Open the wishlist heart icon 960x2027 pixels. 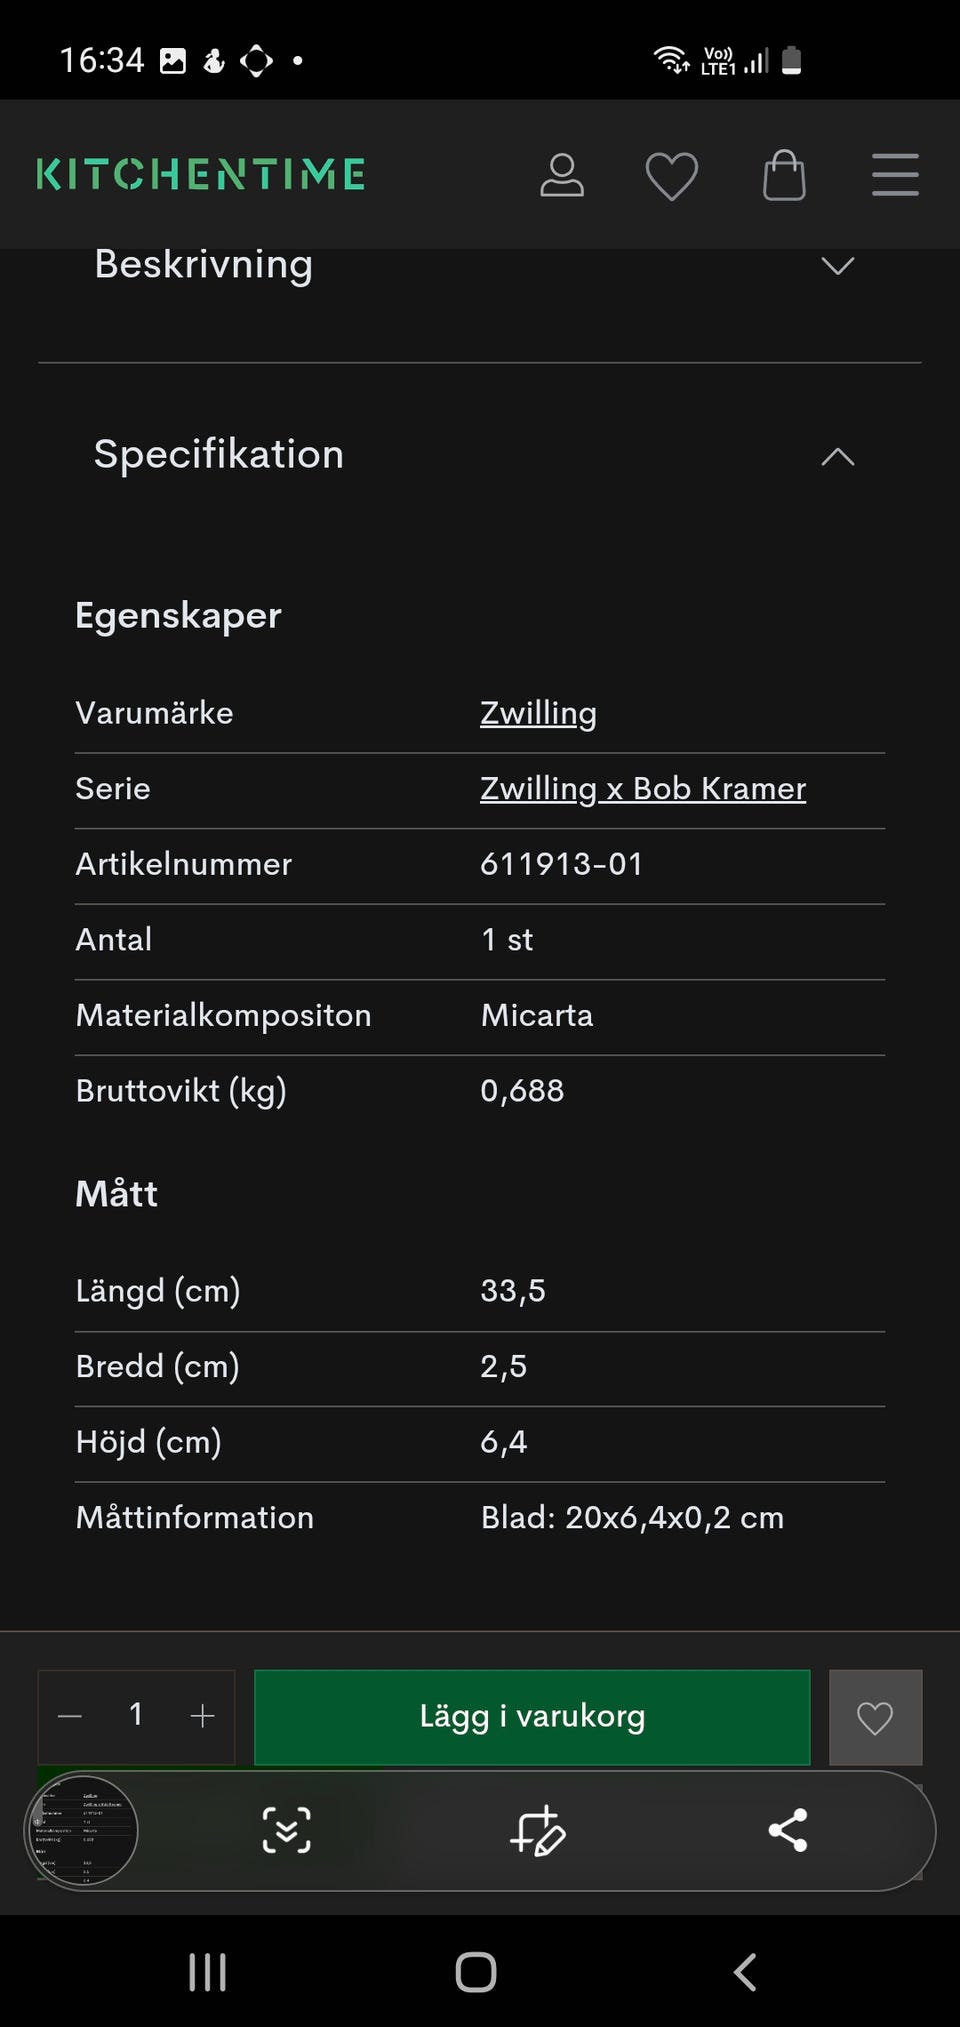coord(671,174)
